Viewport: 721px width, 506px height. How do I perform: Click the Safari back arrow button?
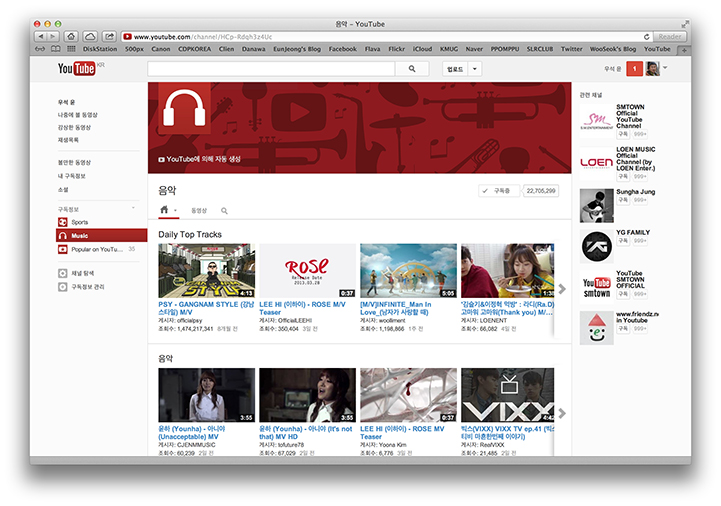(x=41, y=36)
